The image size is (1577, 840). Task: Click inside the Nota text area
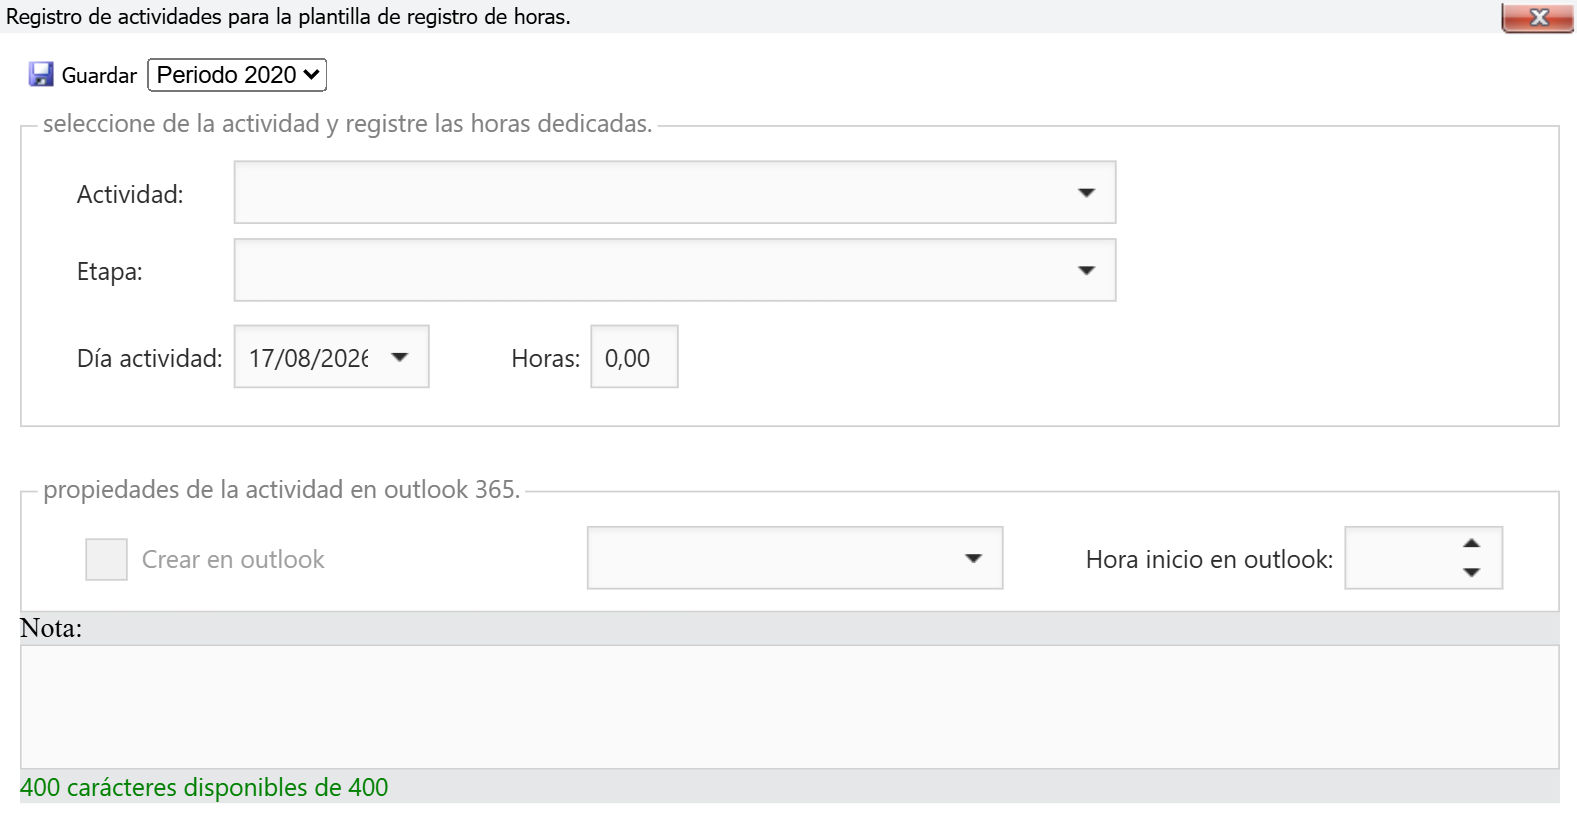click(790, 707)
